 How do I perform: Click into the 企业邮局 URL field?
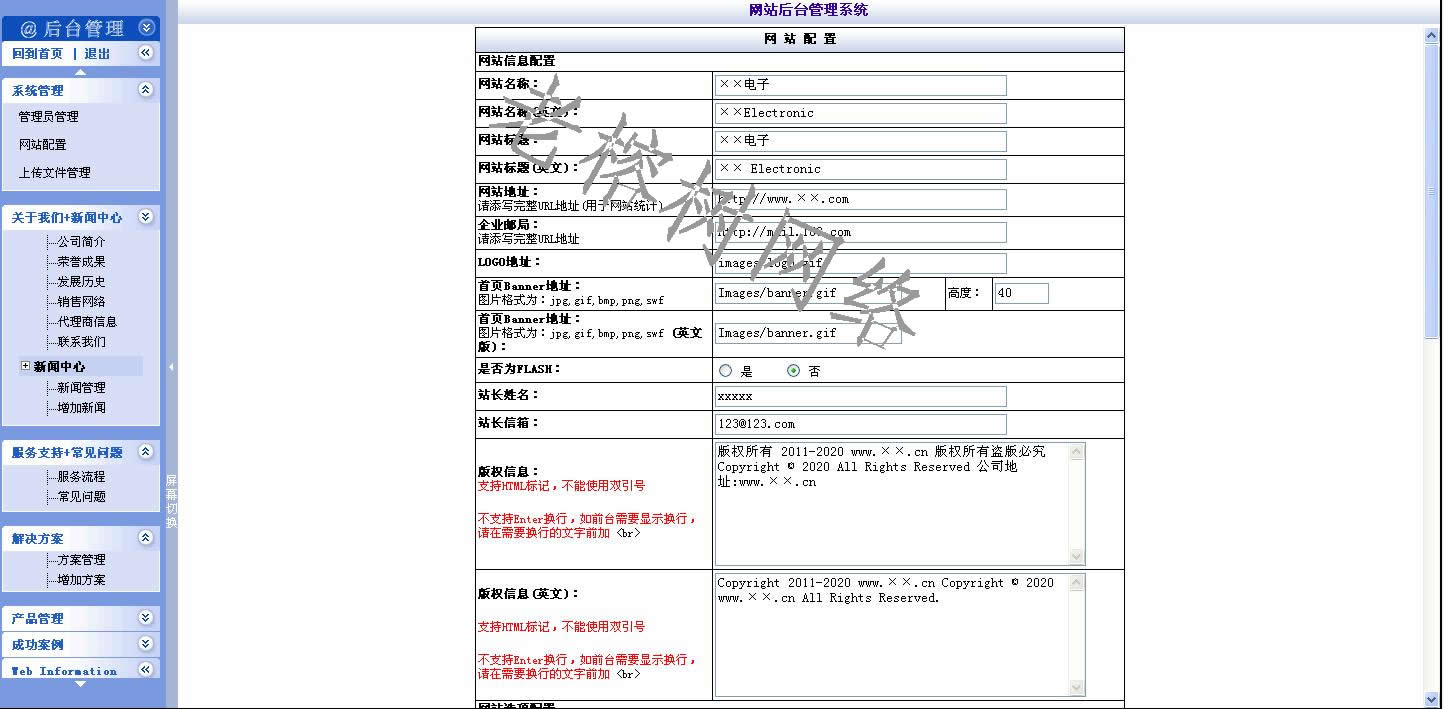[x=861, y=232]
